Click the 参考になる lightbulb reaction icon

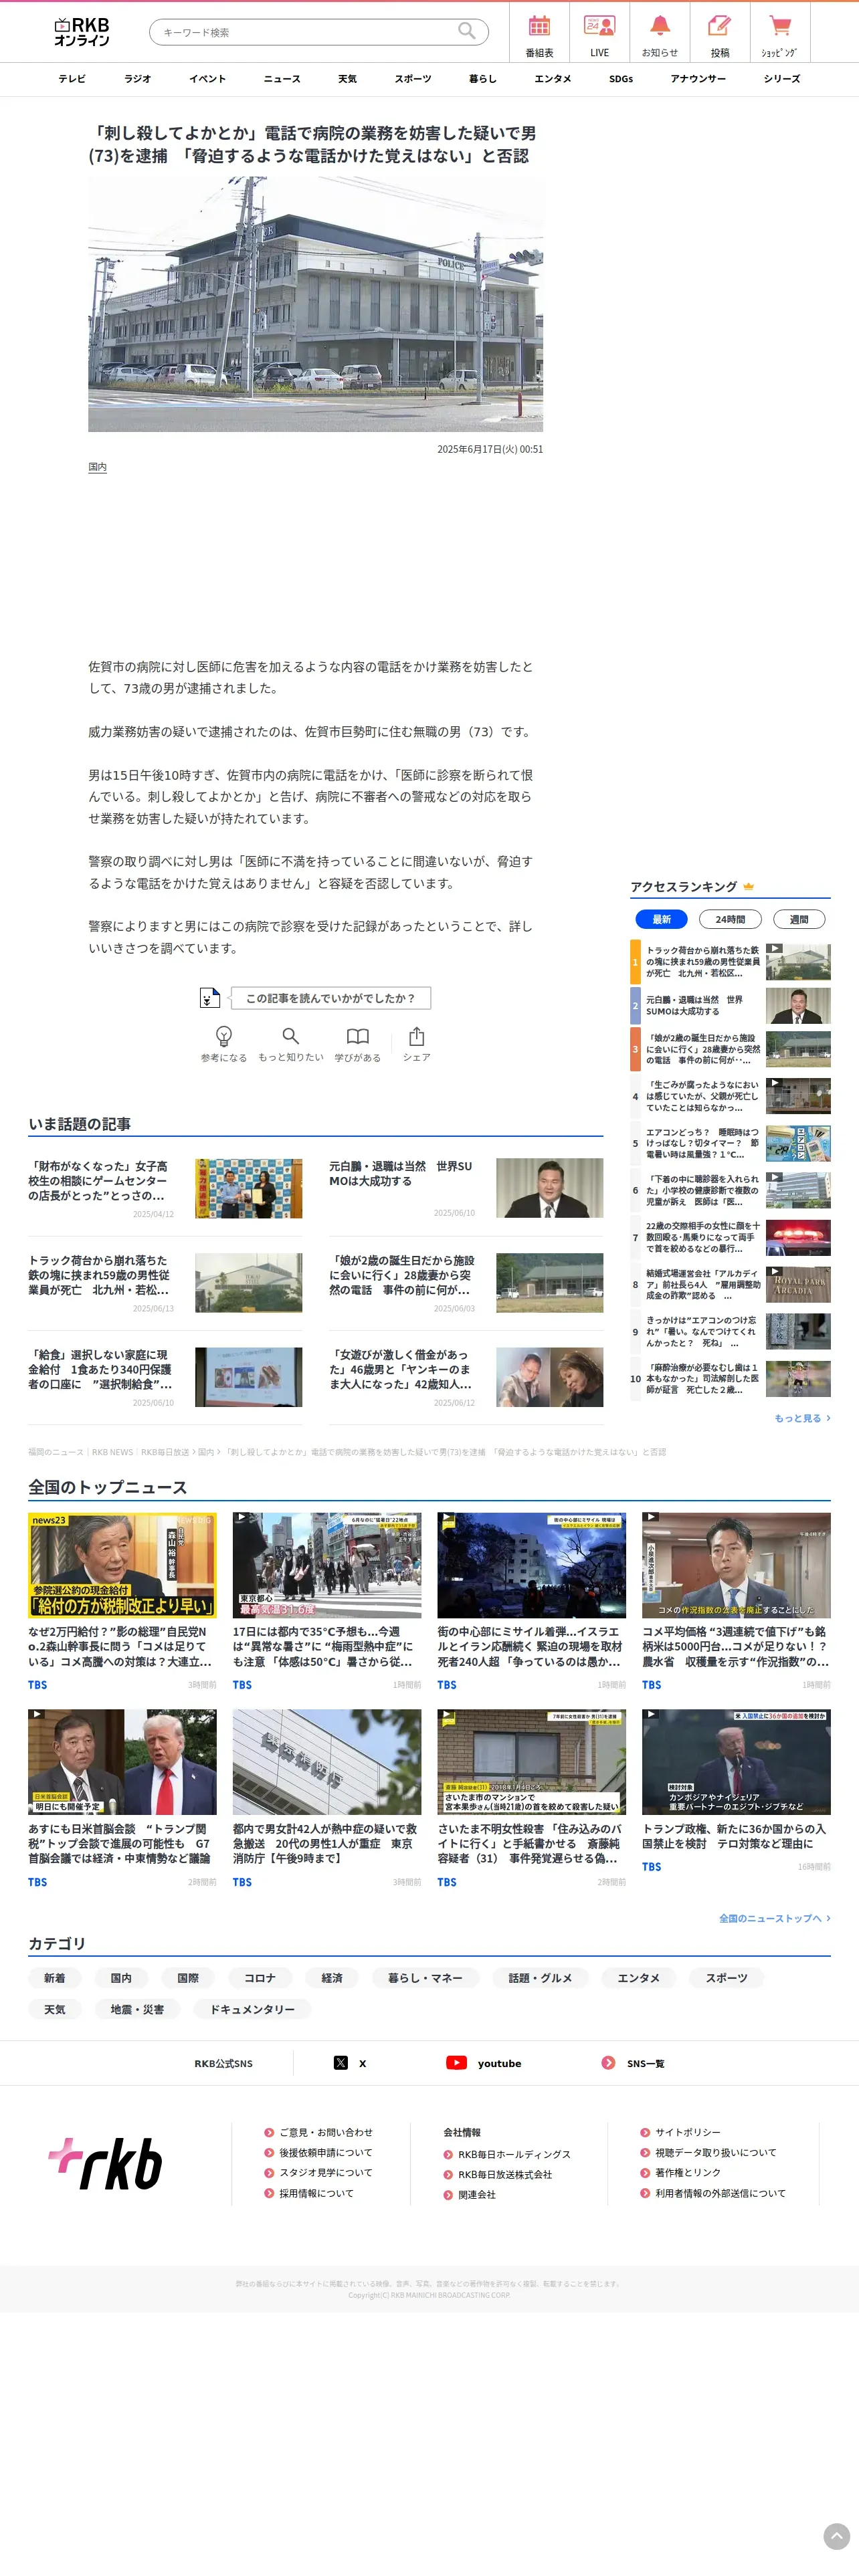click(x=224, y=1036)
